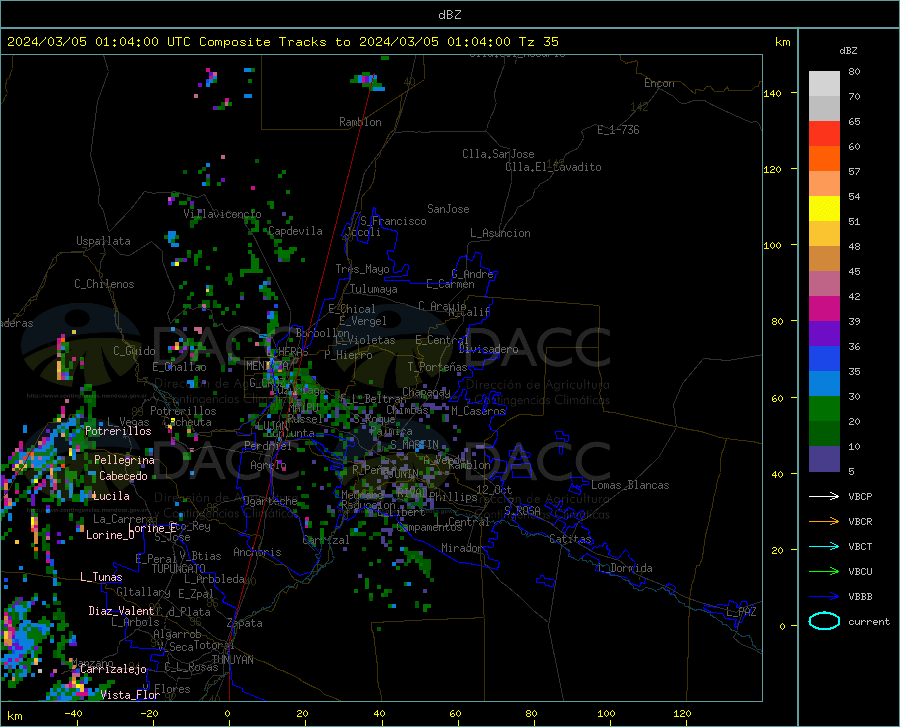
Task: Click the Ramblon label near the top
Action: (360, 122)
